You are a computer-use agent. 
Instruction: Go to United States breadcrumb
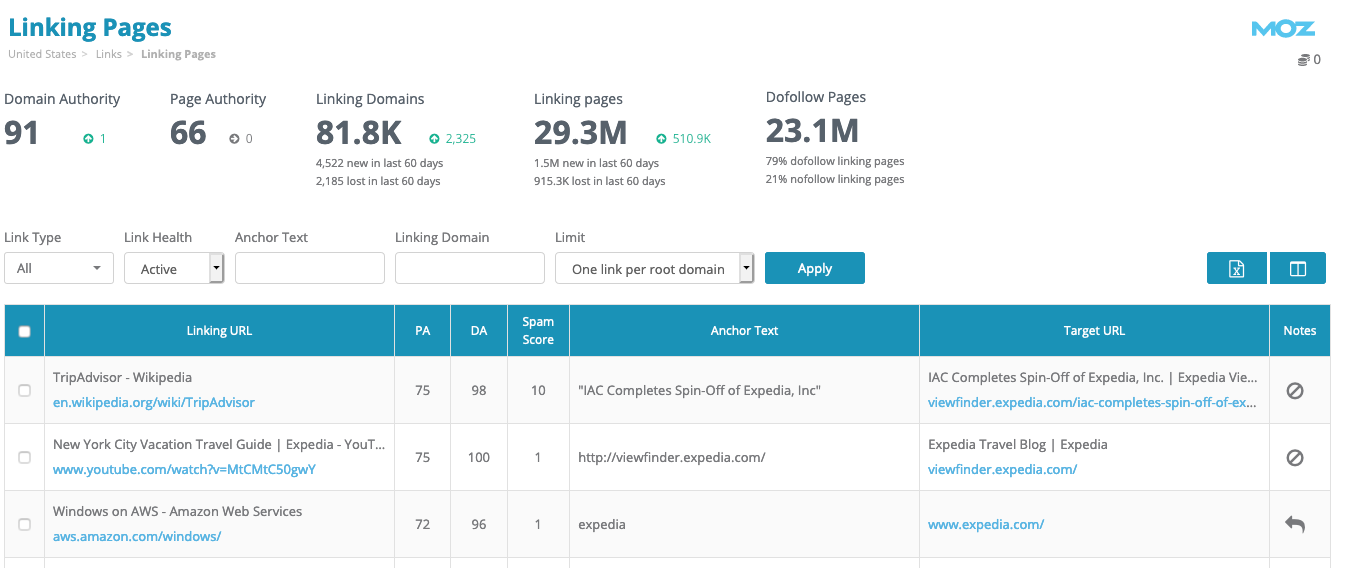pos(42,54)
